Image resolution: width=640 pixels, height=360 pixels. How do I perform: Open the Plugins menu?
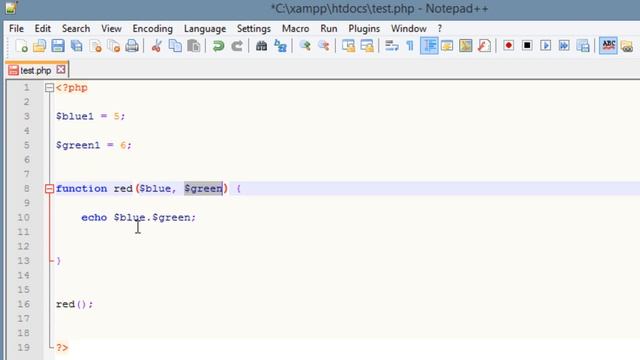point(364,29)
